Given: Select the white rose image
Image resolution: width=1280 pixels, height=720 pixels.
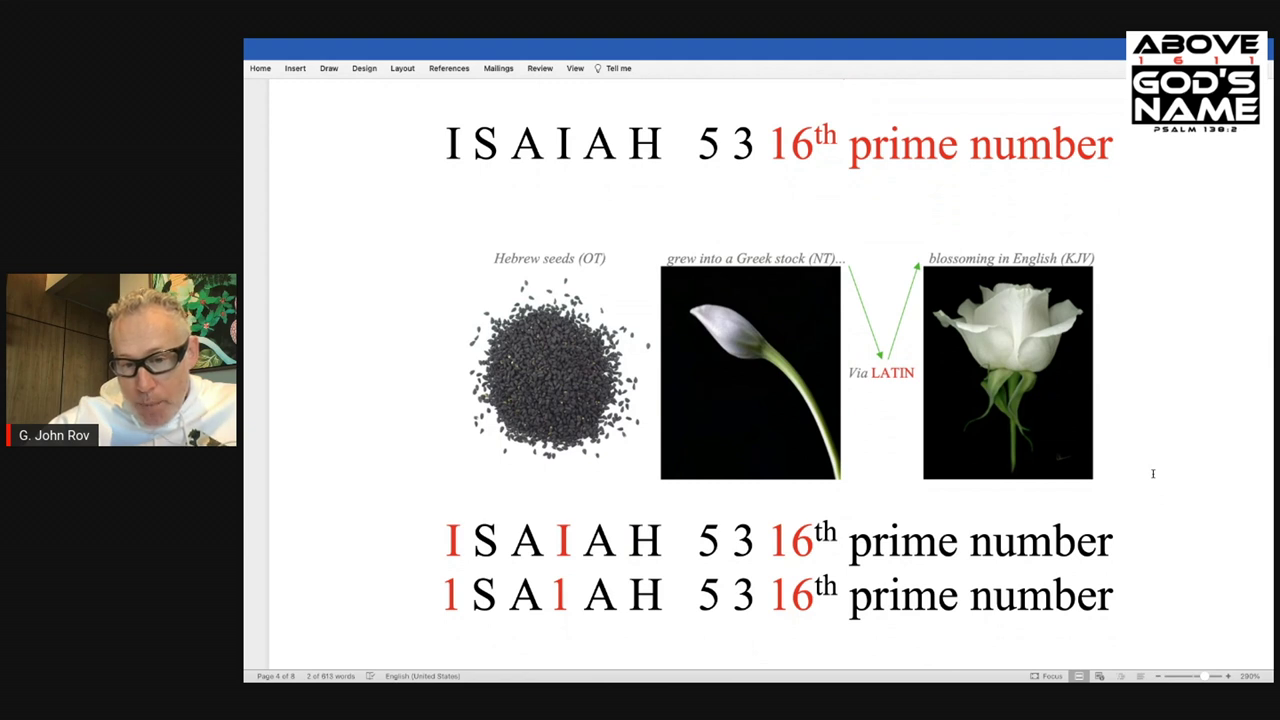Looking at the screenshot, I should click(1007, 372).
